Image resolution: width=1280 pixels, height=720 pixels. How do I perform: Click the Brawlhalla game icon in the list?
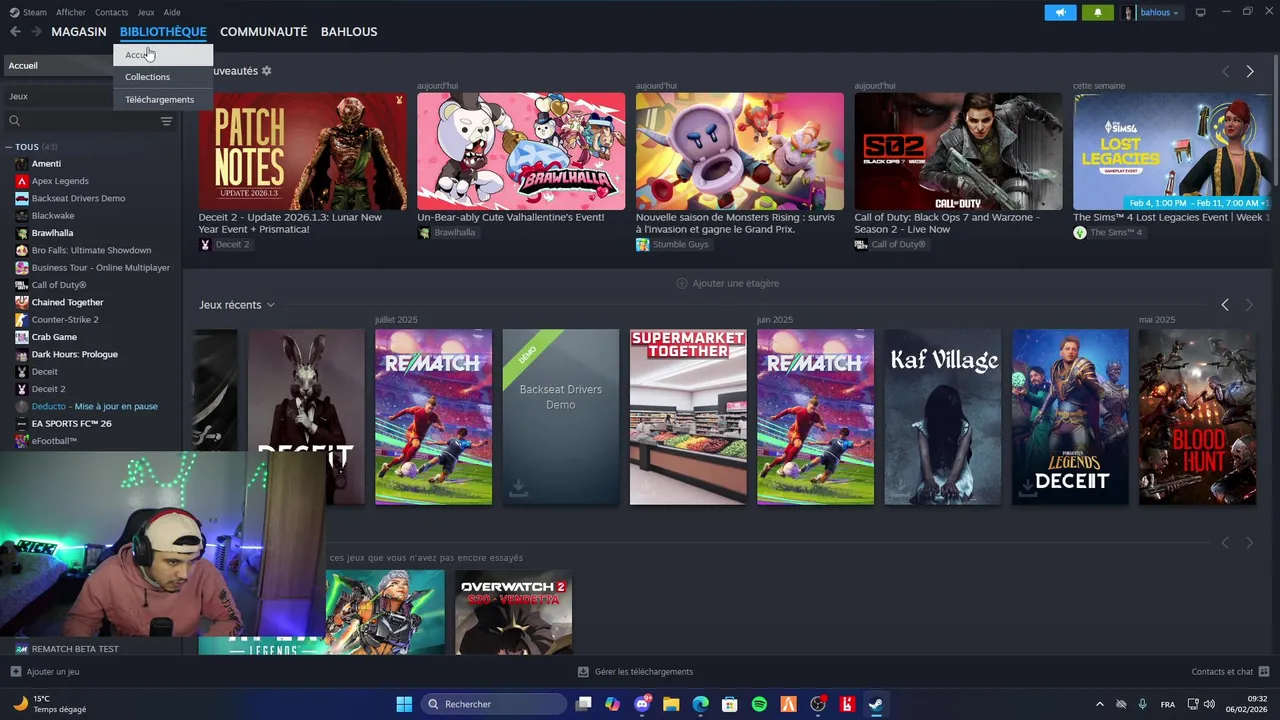(x=22, y=233)
